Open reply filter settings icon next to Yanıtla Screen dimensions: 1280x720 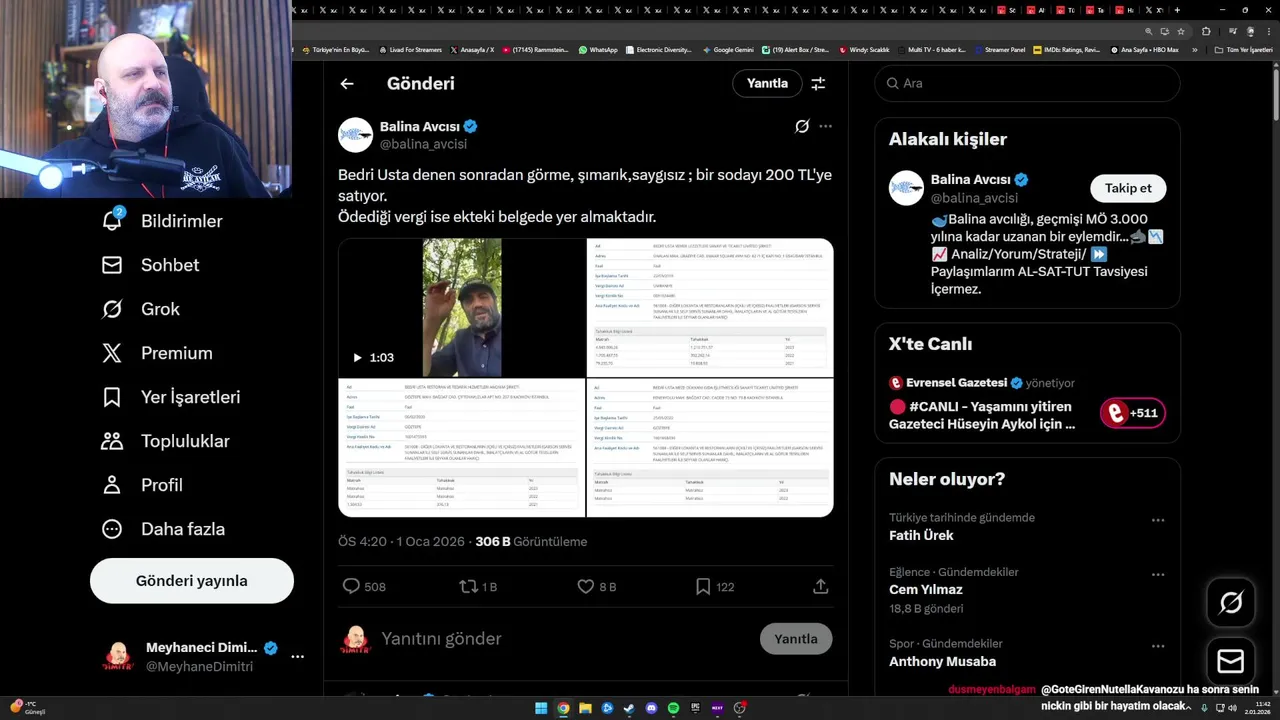click(818, 84)
